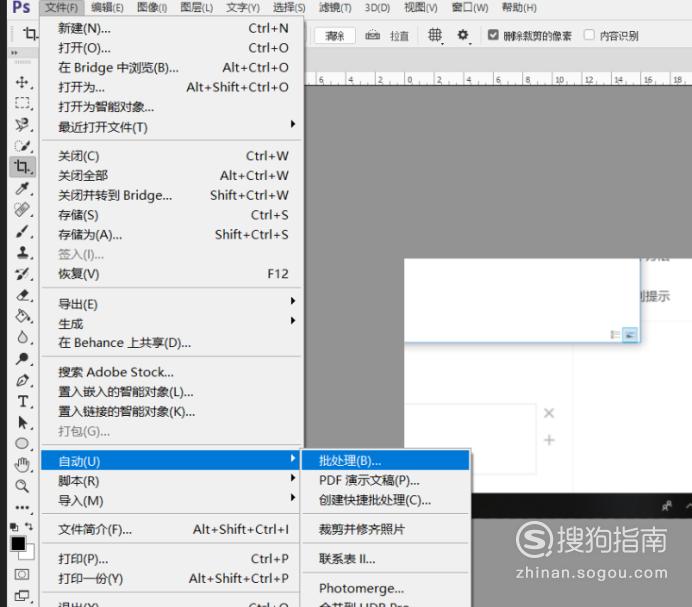Select the Lasso tool
Image resolution: width=692 pixels, height=607 pixels.
22,124
